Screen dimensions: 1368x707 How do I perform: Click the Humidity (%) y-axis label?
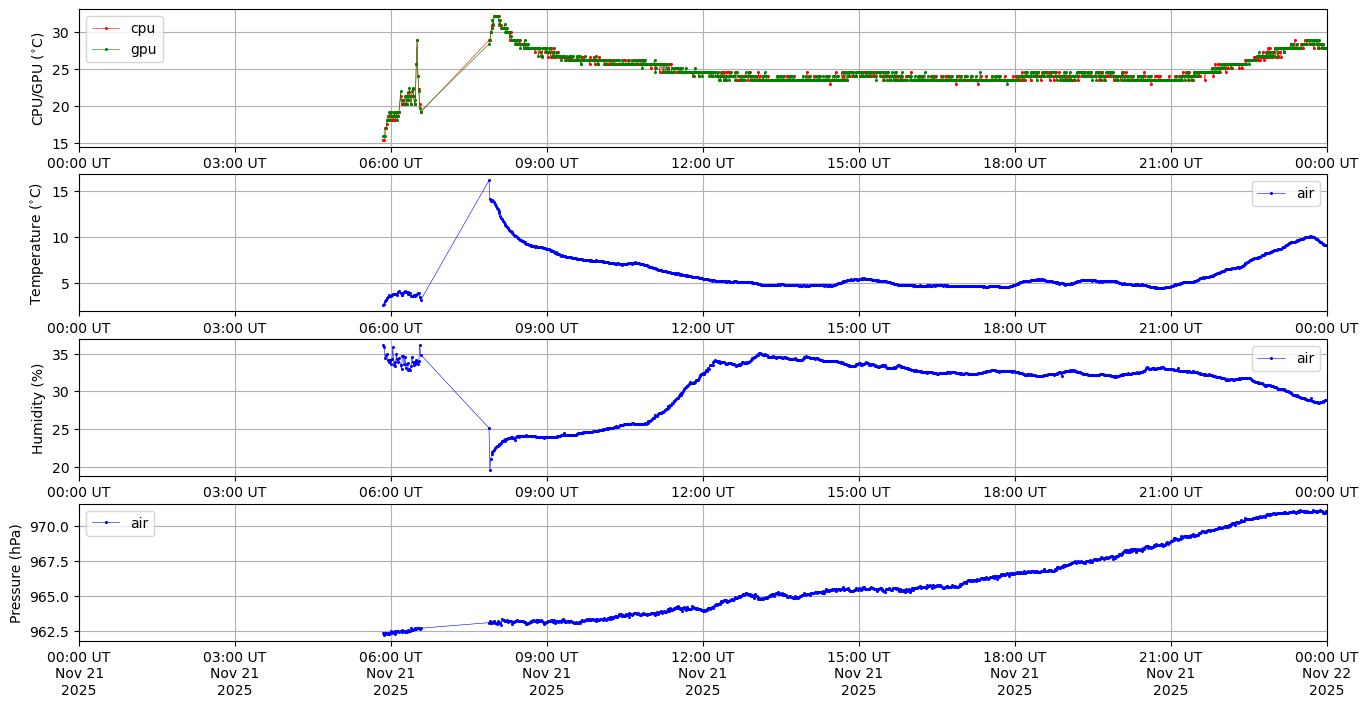pyautogui.click(x=38, y=408)
